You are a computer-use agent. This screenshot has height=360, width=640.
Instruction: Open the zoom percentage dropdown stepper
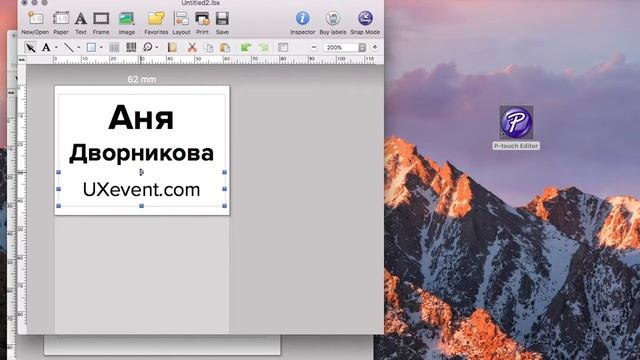click(362, 47)
